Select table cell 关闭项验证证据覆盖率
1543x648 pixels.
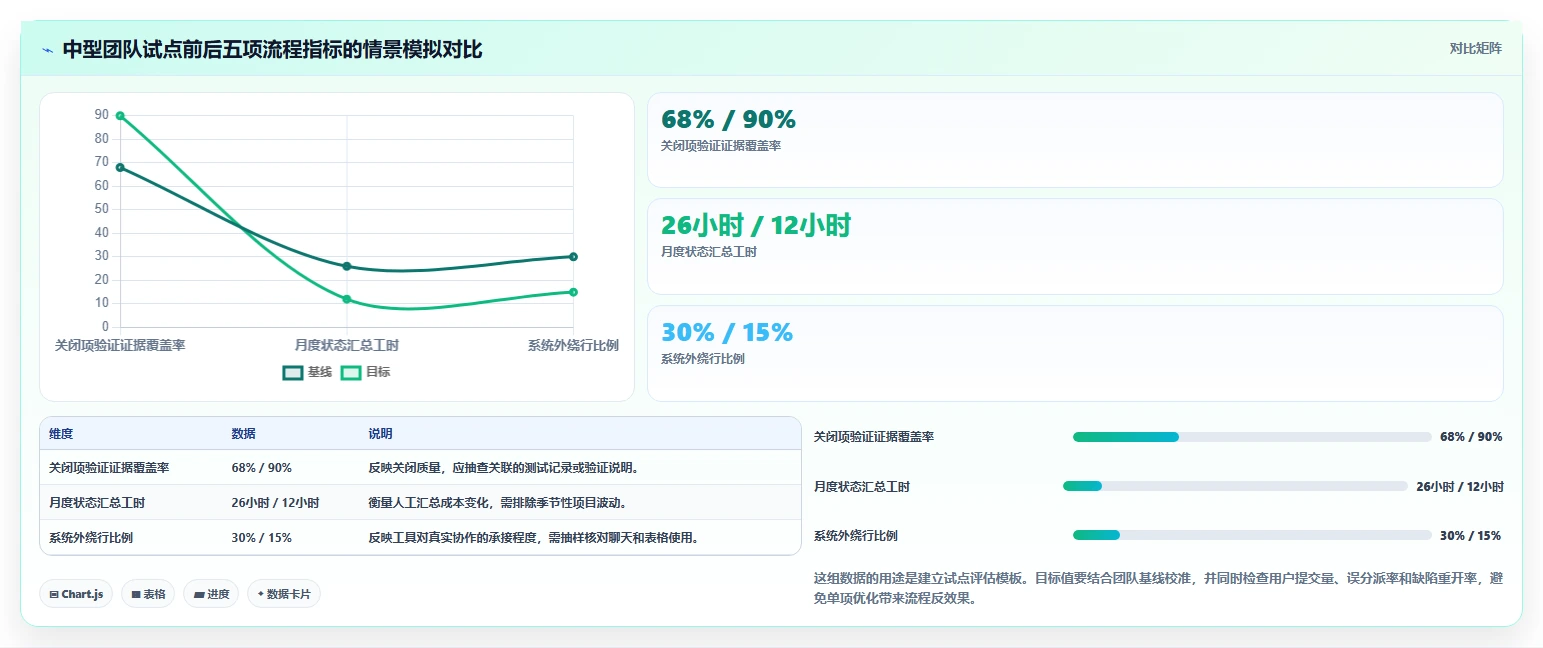pos(109,468)
